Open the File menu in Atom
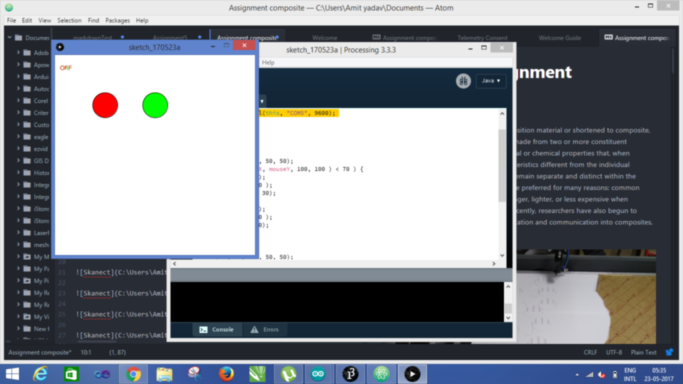The height and width of the screenshot is (384, 683). (11, 20)
